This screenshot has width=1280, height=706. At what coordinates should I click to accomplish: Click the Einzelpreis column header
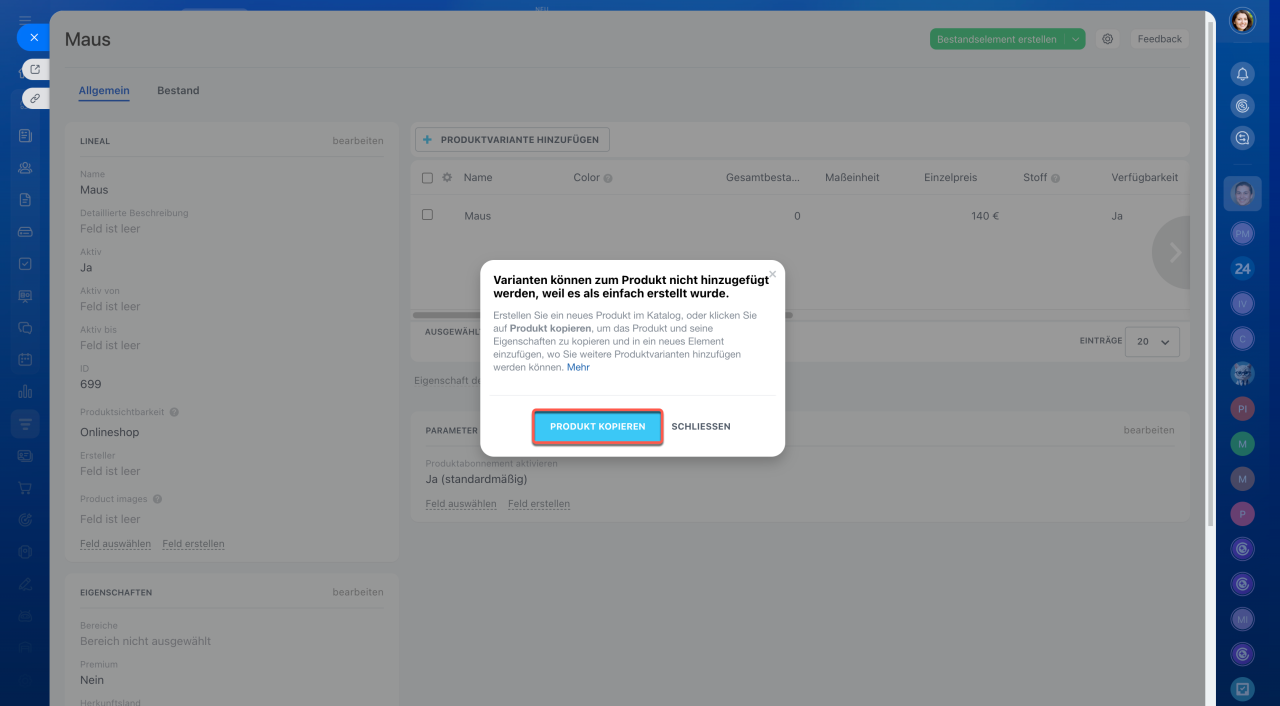pos(952,178)
